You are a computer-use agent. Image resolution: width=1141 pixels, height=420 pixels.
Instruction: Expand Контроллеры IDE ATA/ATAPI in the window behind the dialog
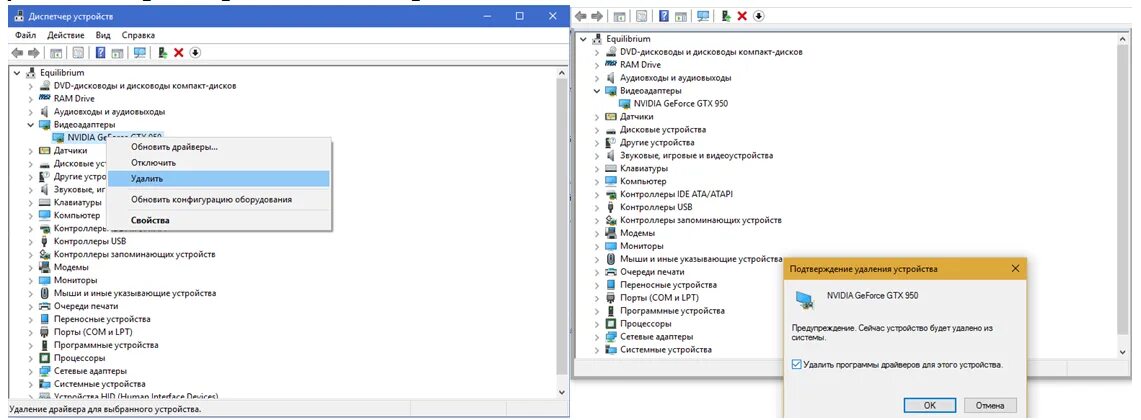tap(597, 194)
